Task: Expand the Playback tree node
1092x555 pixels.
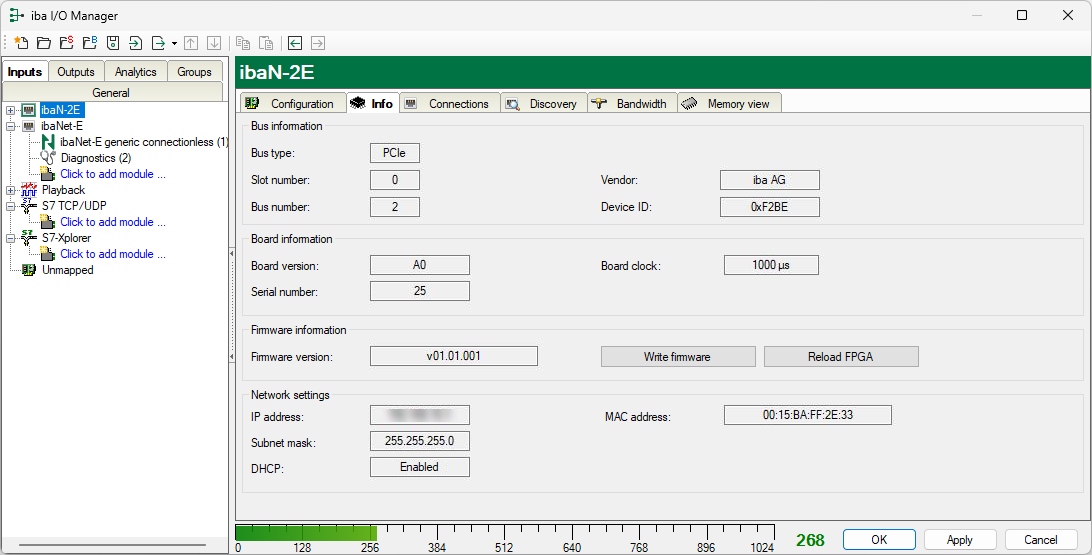Action: coord(10,190)
